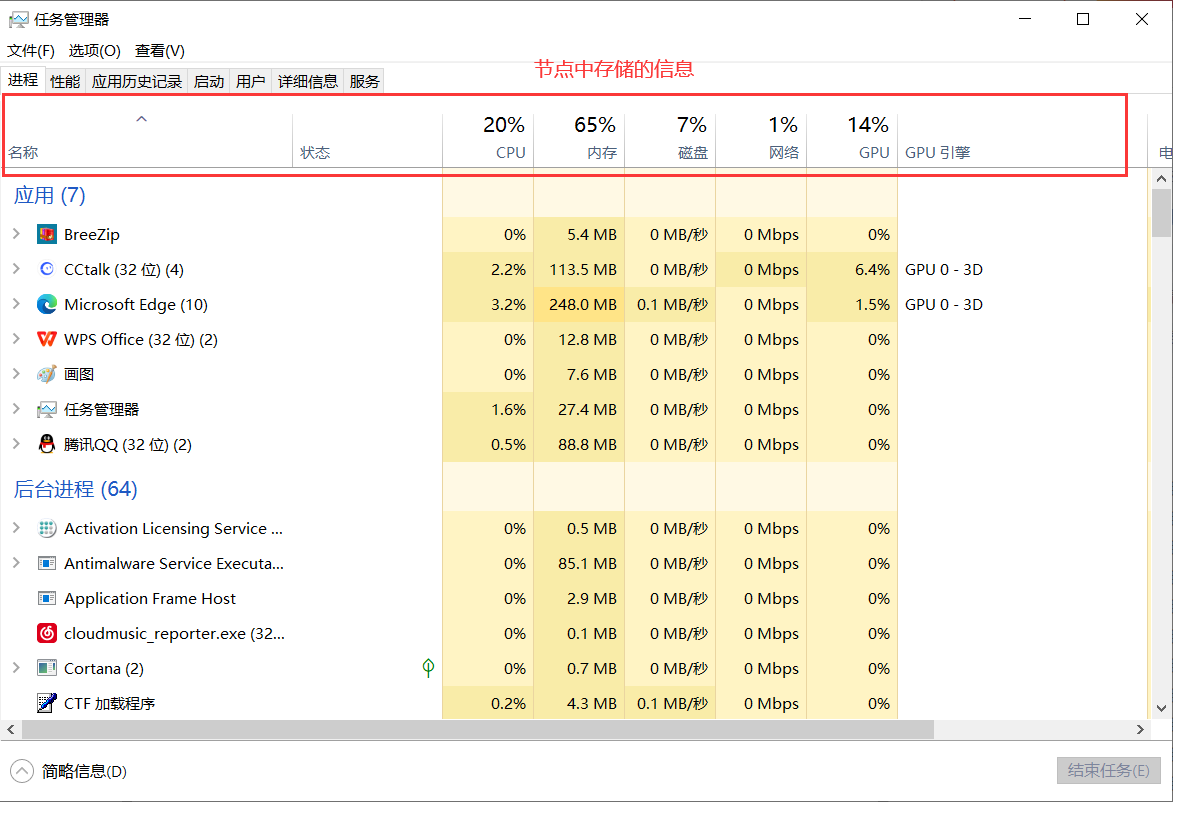The width and height of the screenshot is (1201, 821).
Task: Click the 任务管理器 process row icon
Action: tap(47, 410)
